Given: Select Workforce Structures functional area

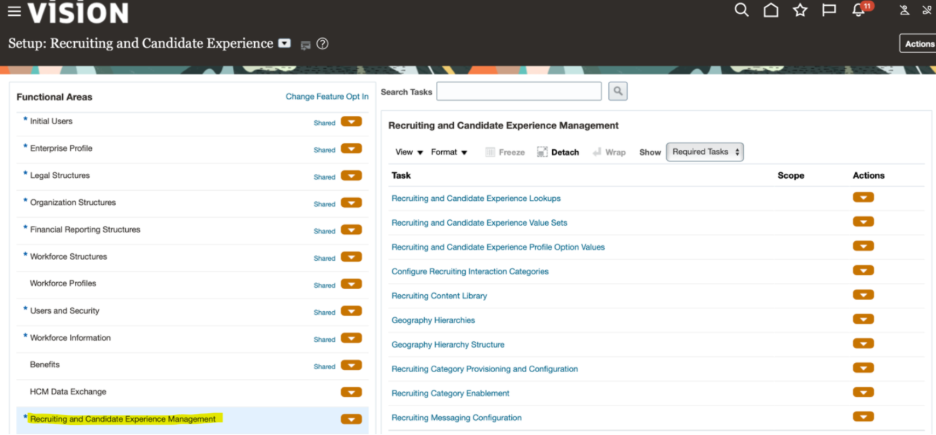Looking at the screenshot, I should click(x=68, y=257).
